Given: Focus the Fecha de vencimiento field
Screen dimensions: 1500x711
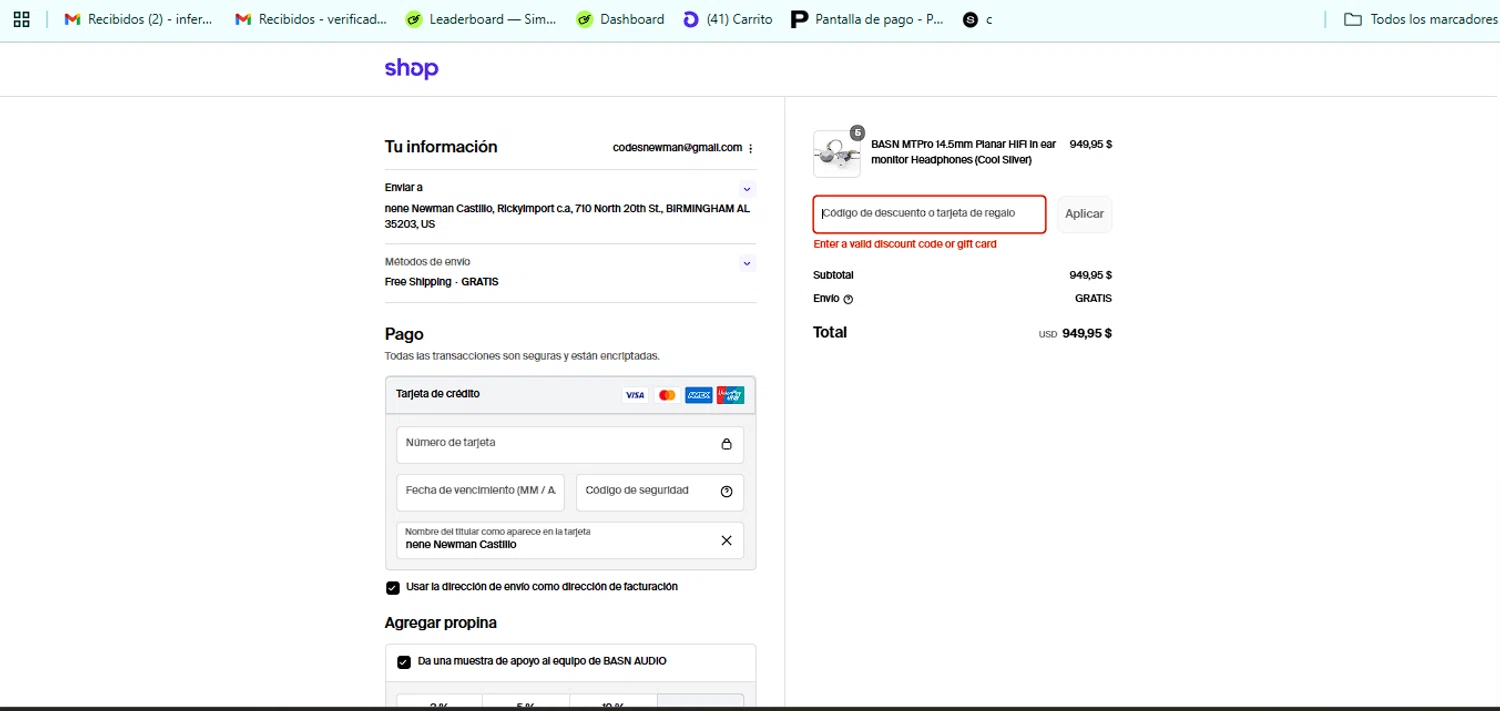Looking at the screenshot, I should 481,492.
